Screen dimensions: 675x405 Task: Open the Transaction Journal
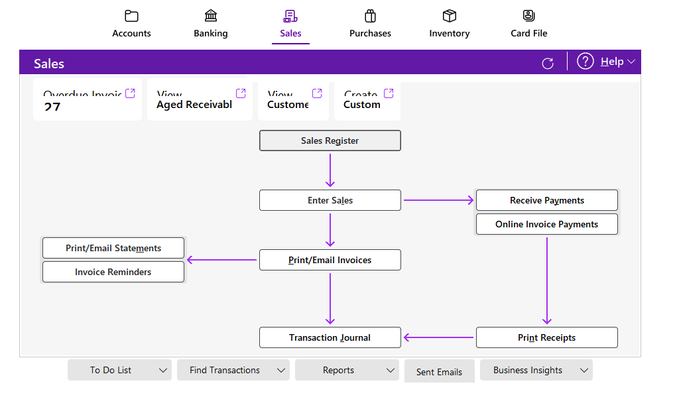(x=329, y=337)
